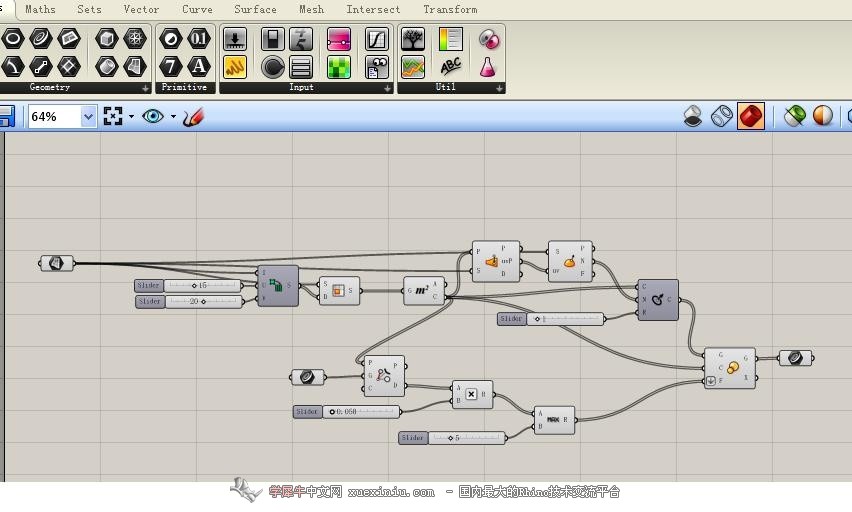This screenshot has width=852, height=512.
Task: Open the Curve tab
Action: (x=197, y=9)
